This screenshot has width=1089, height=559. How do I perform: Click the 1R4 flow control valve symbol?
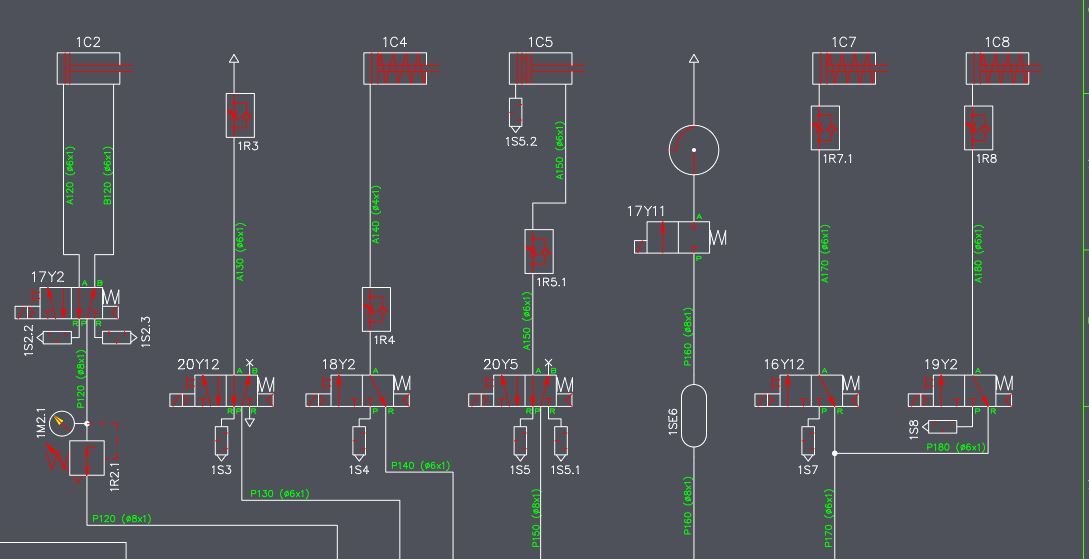(376, 310)
